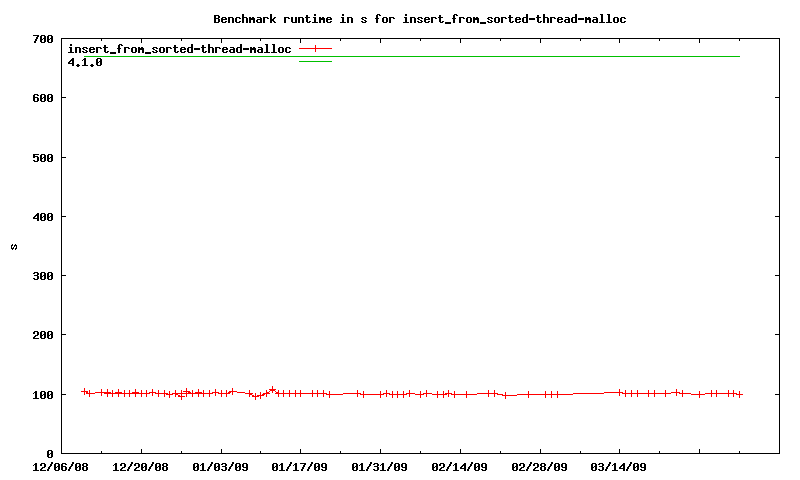Screen dimensions: 800x480
Task: Click the legend line sample beside 4.1.0
Action: pyautogui.click(x=315, y=62)
